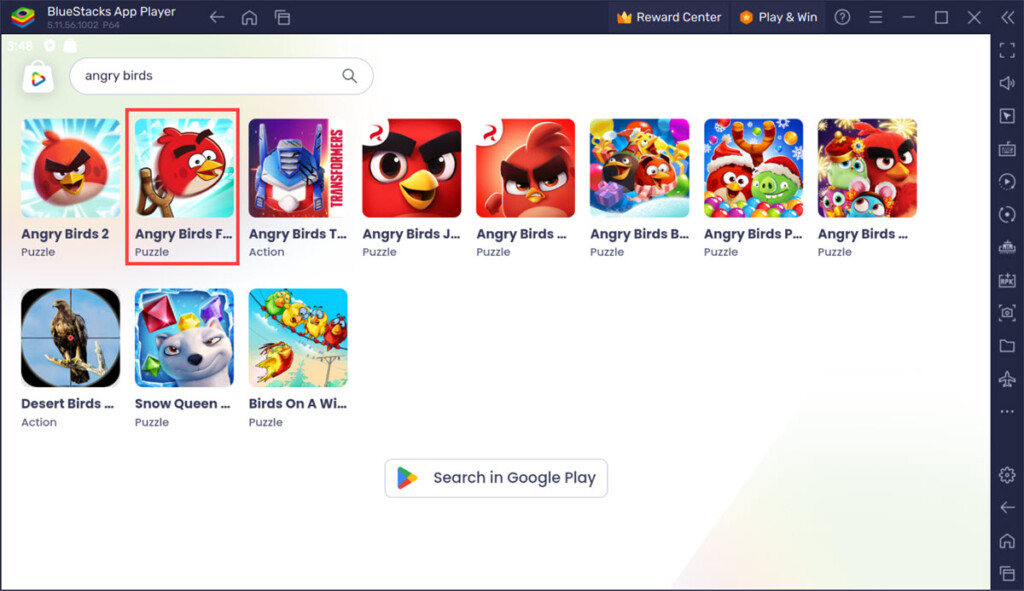Open the Angry Birds Transformers thumbnail
The height and width of the screenshot is (591, 1024).
[x=298, y=168]
